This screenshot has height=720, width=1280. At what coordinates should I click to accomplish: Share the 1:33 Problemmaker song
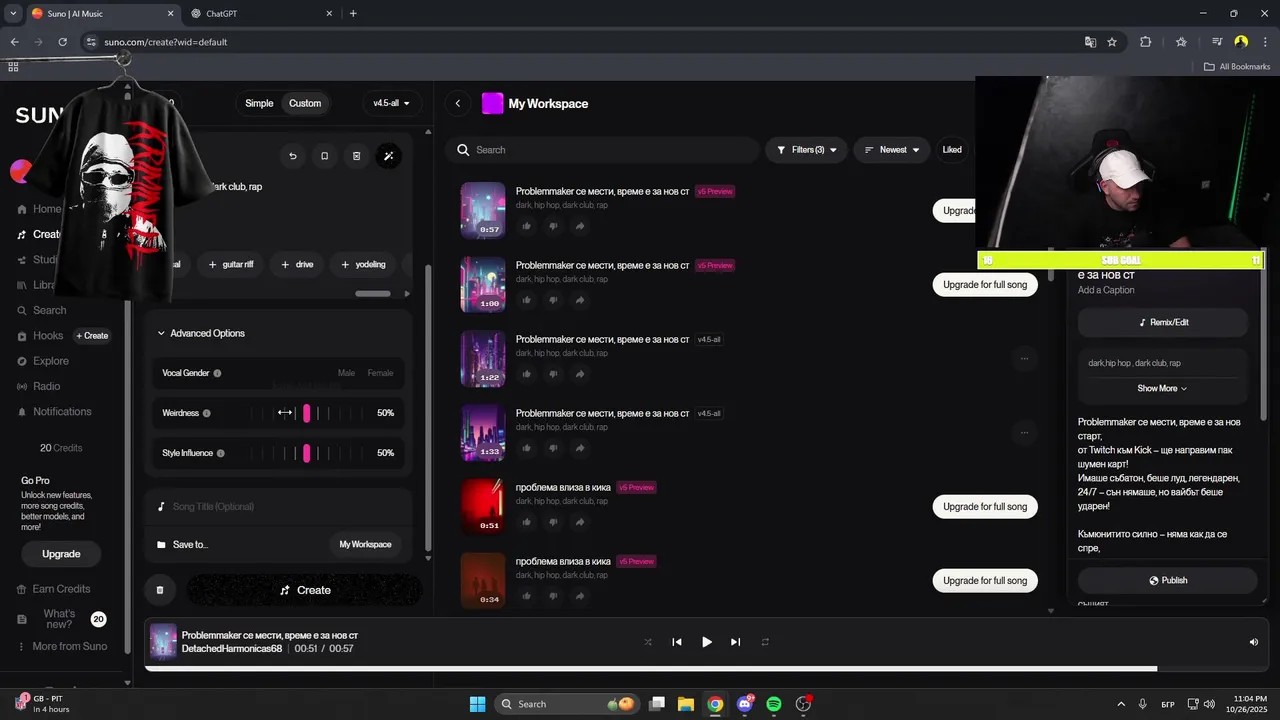580,448
